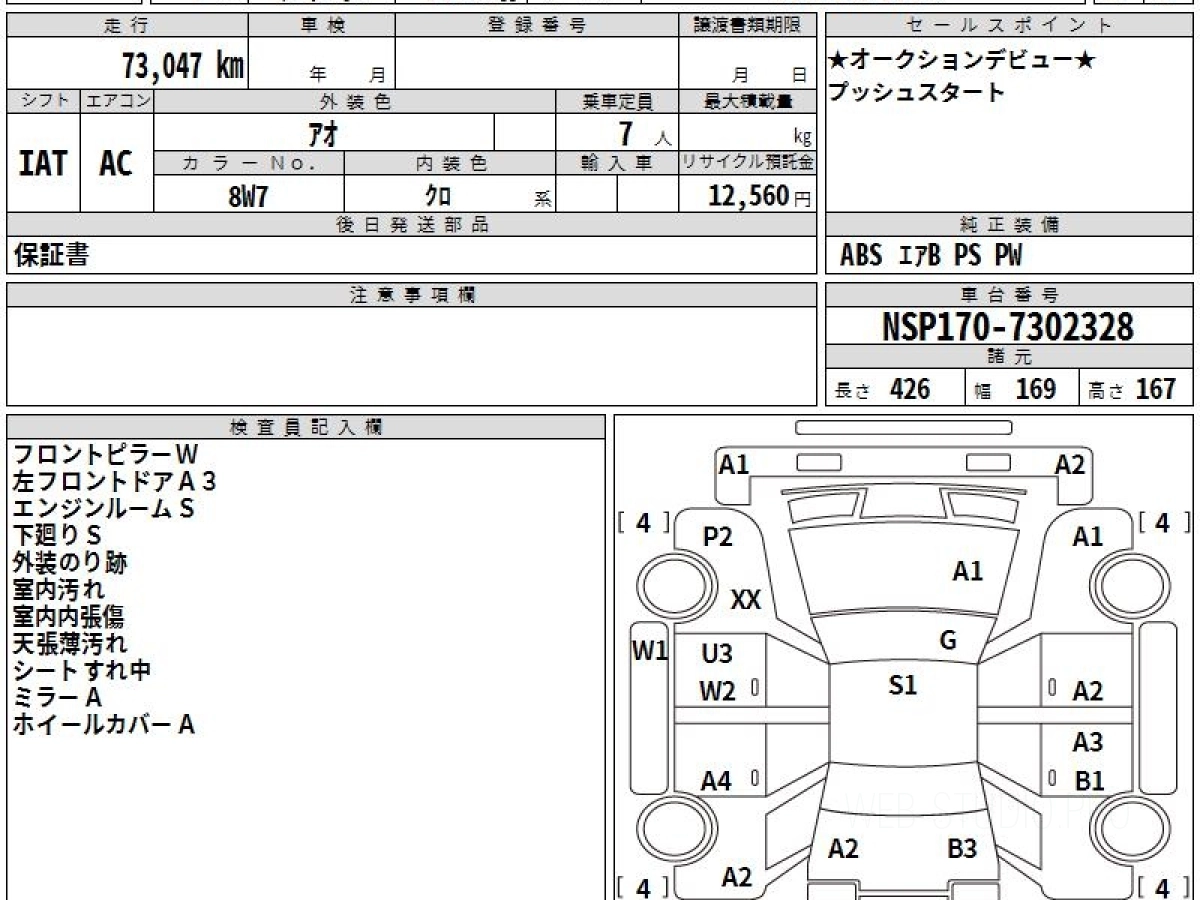The image size is (1200, 900).
Task: Select the 車検 header cell
Action: pos(321,26)
